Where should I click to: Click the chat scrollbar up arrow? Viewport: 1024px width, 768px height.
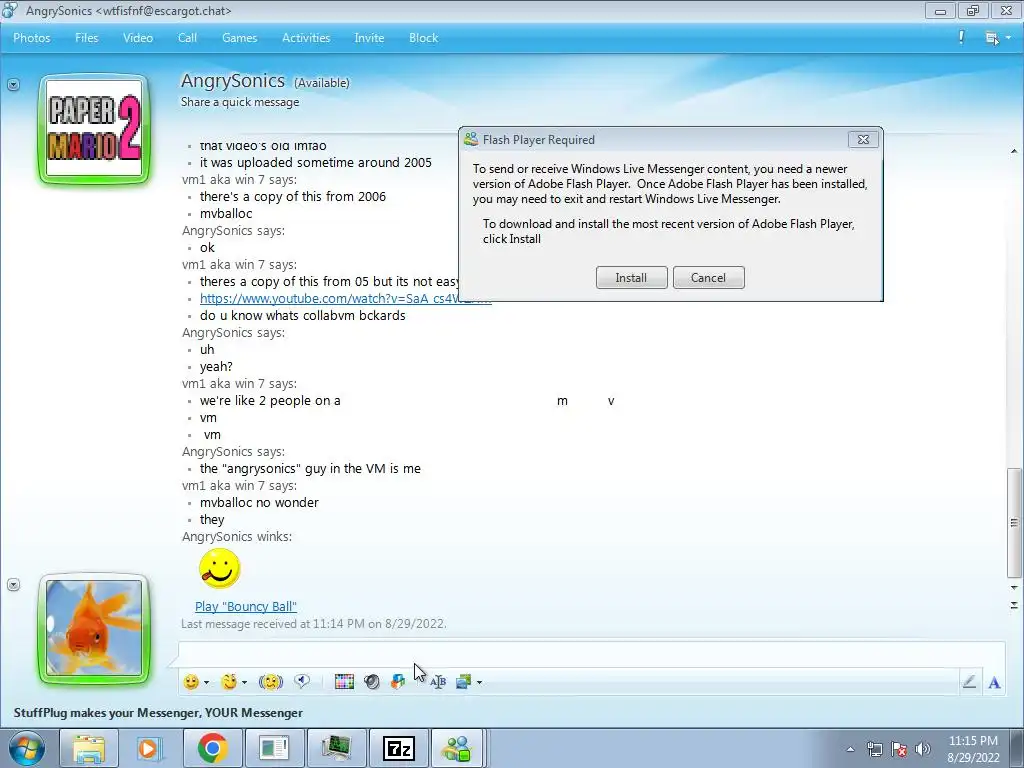(x=1014, y=152)
